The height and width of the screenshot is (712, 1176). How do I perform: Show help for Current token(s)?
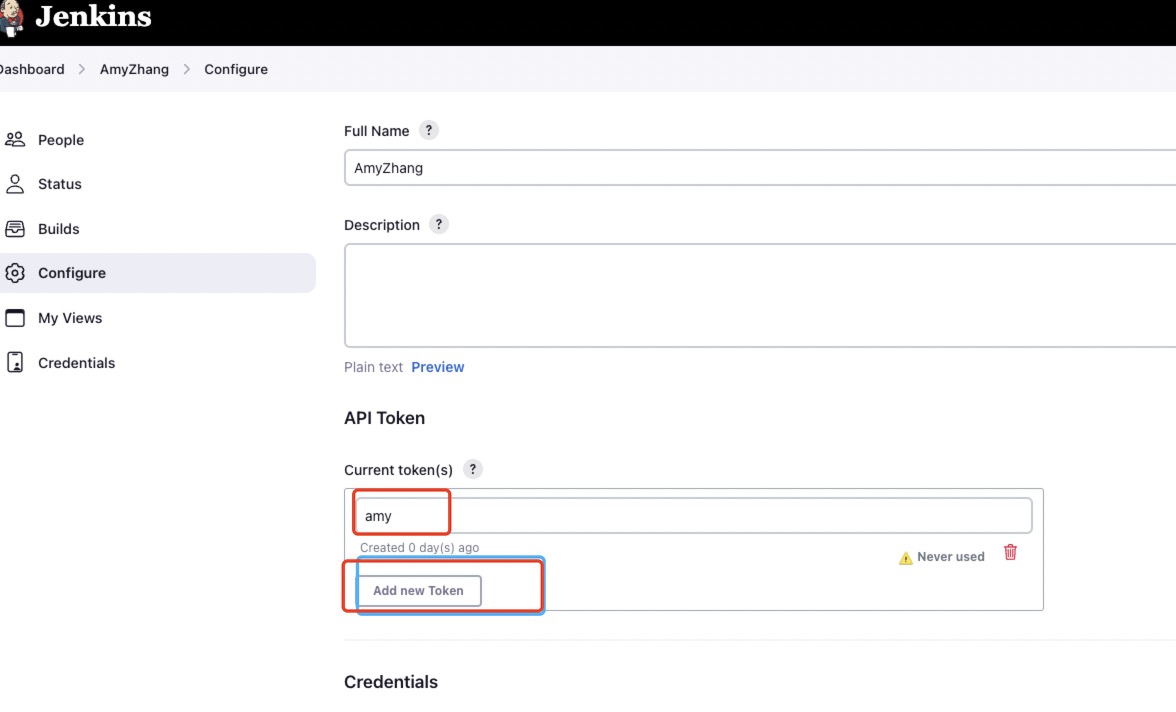point(473,469)
